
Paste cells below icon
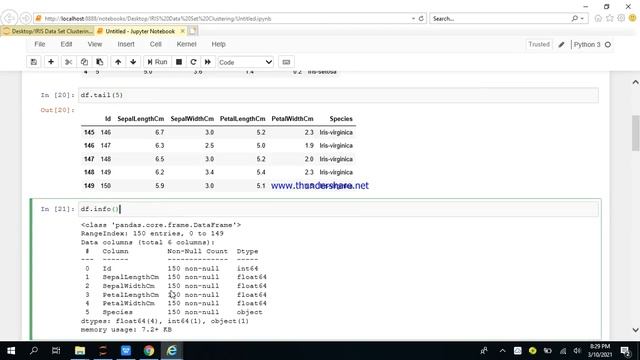(x=100, y=62)
